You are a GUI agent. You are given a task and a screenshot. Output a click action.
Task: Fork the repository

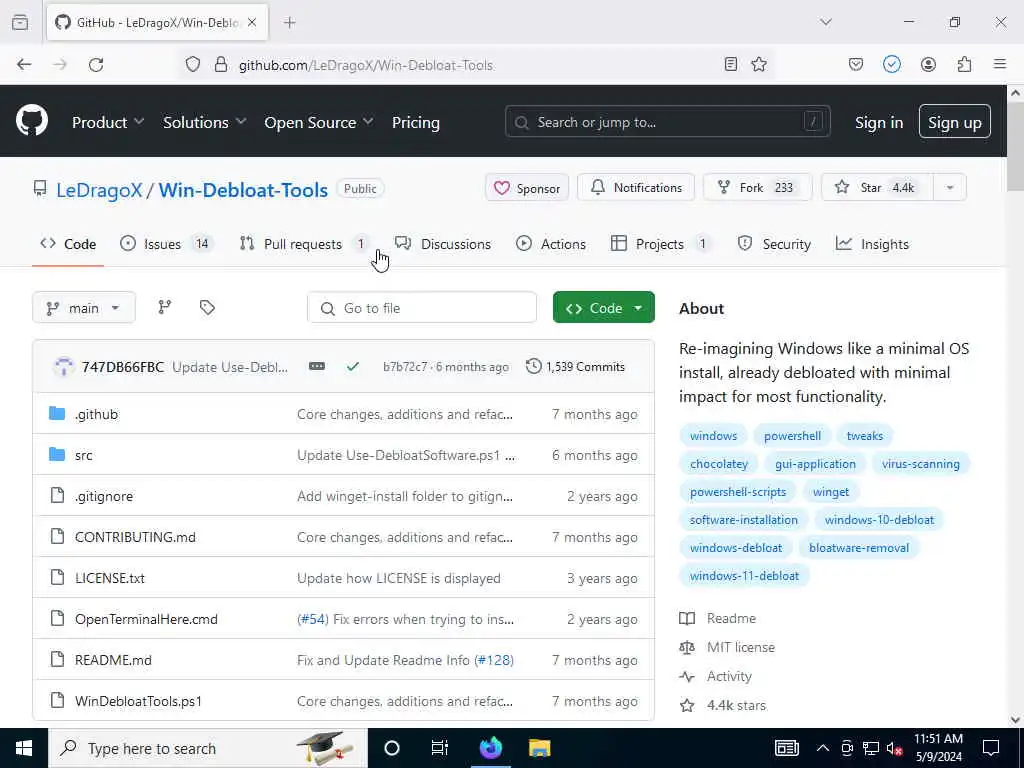click(x=757, y=187)
